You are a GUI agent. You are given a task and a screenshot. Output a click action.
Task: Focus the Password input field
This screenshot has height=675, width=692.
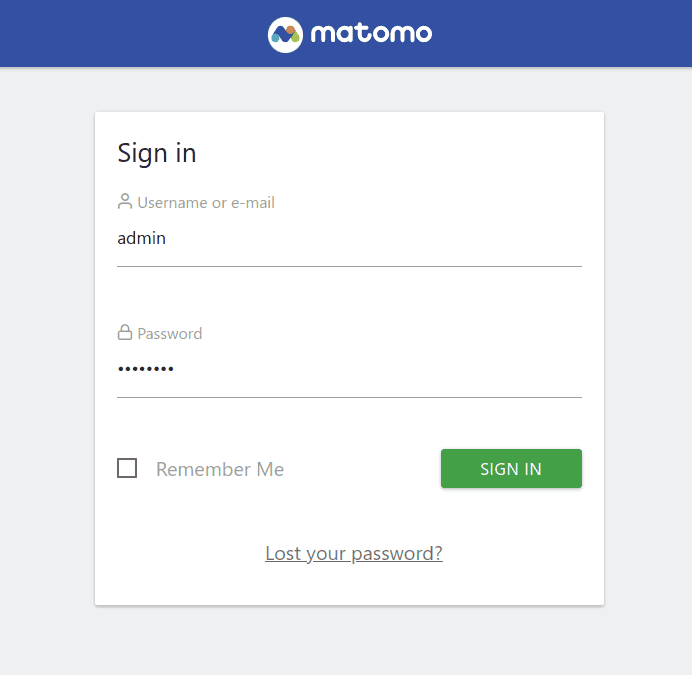click(x=349, y=370)
